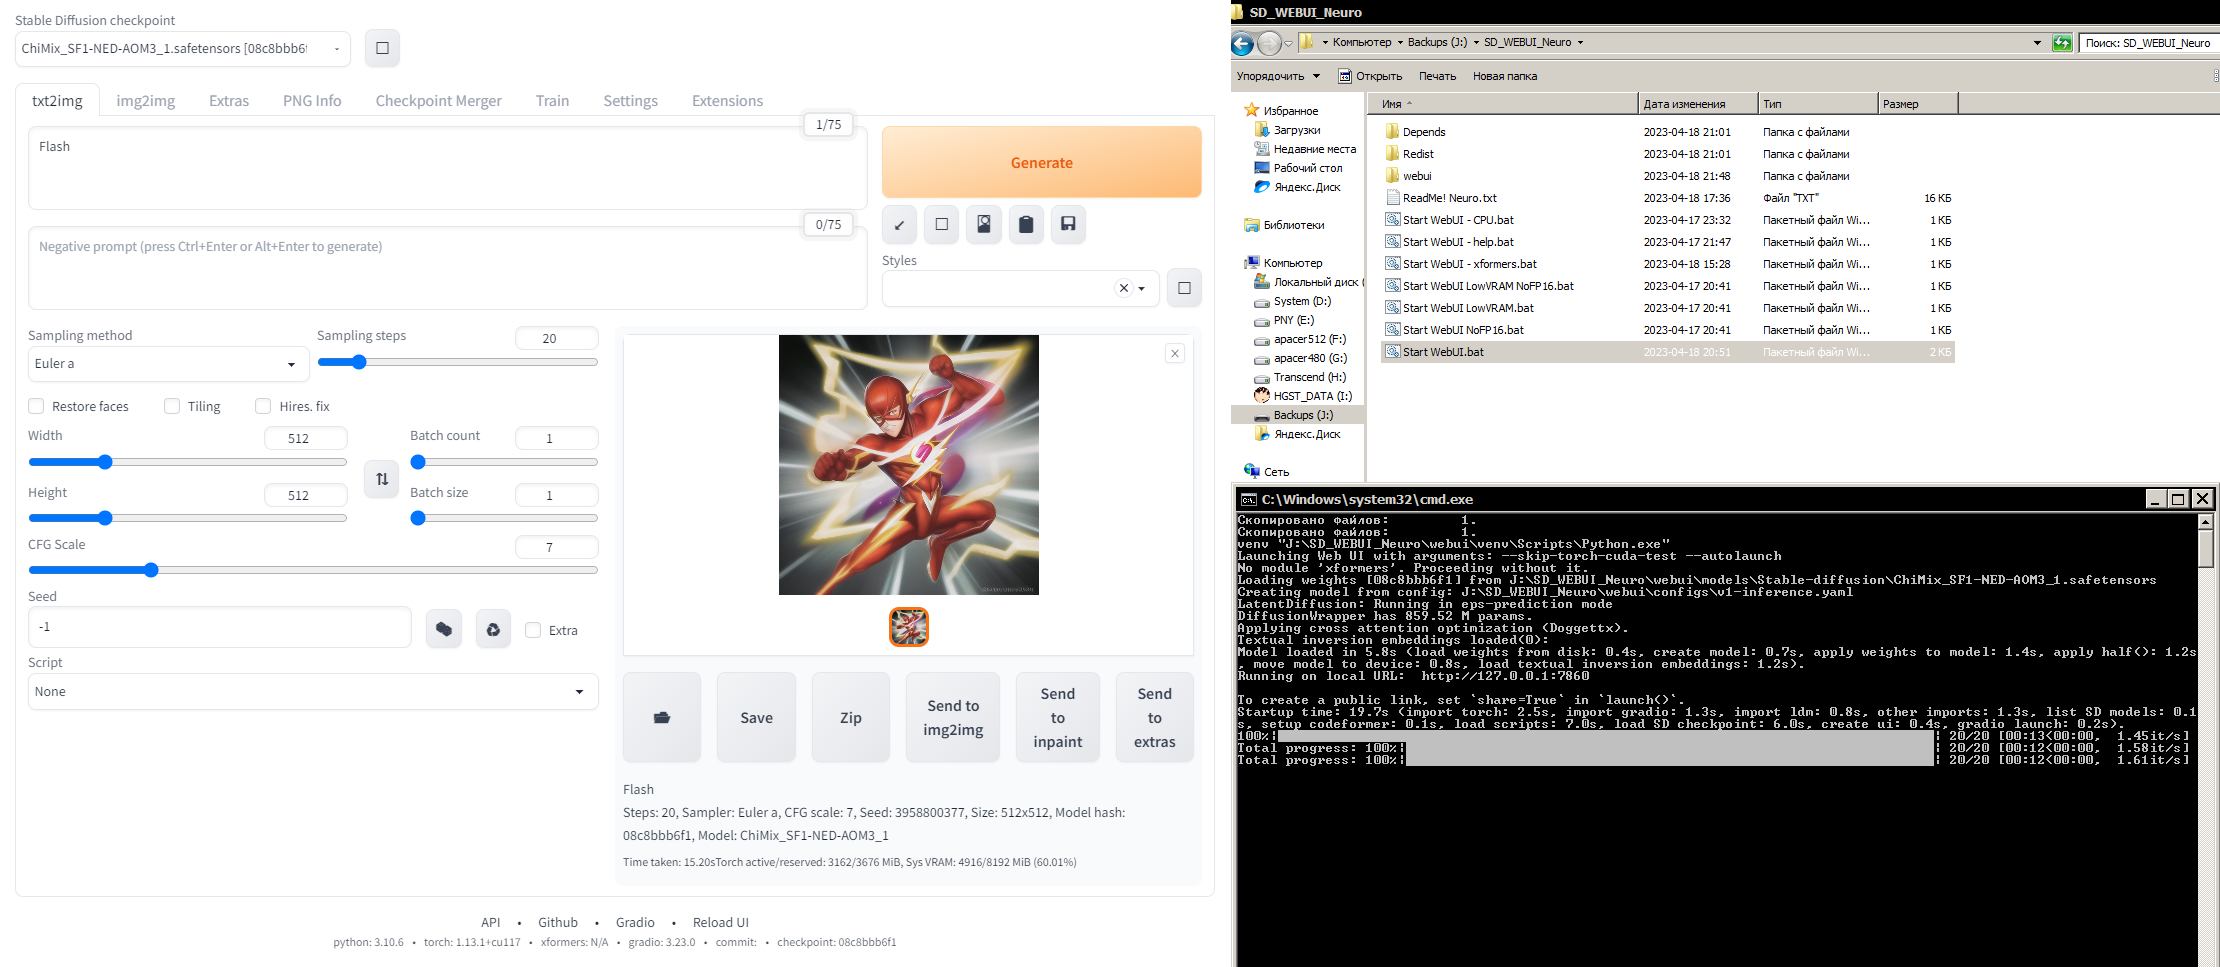Click the floppy save style icon
Viewport: 2220px width, 967px height.
[1068, 225]
